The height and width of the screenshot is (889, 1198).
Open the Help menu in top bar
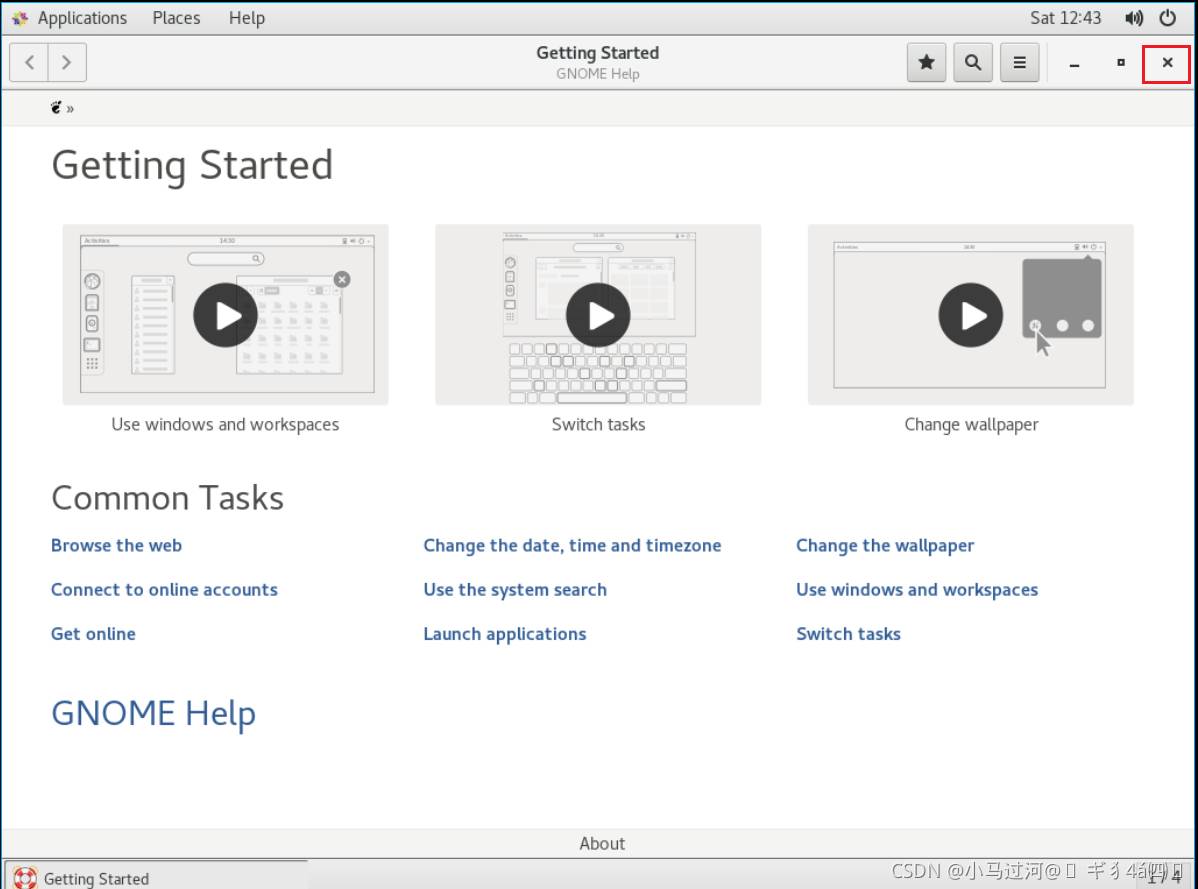(246, 18)
